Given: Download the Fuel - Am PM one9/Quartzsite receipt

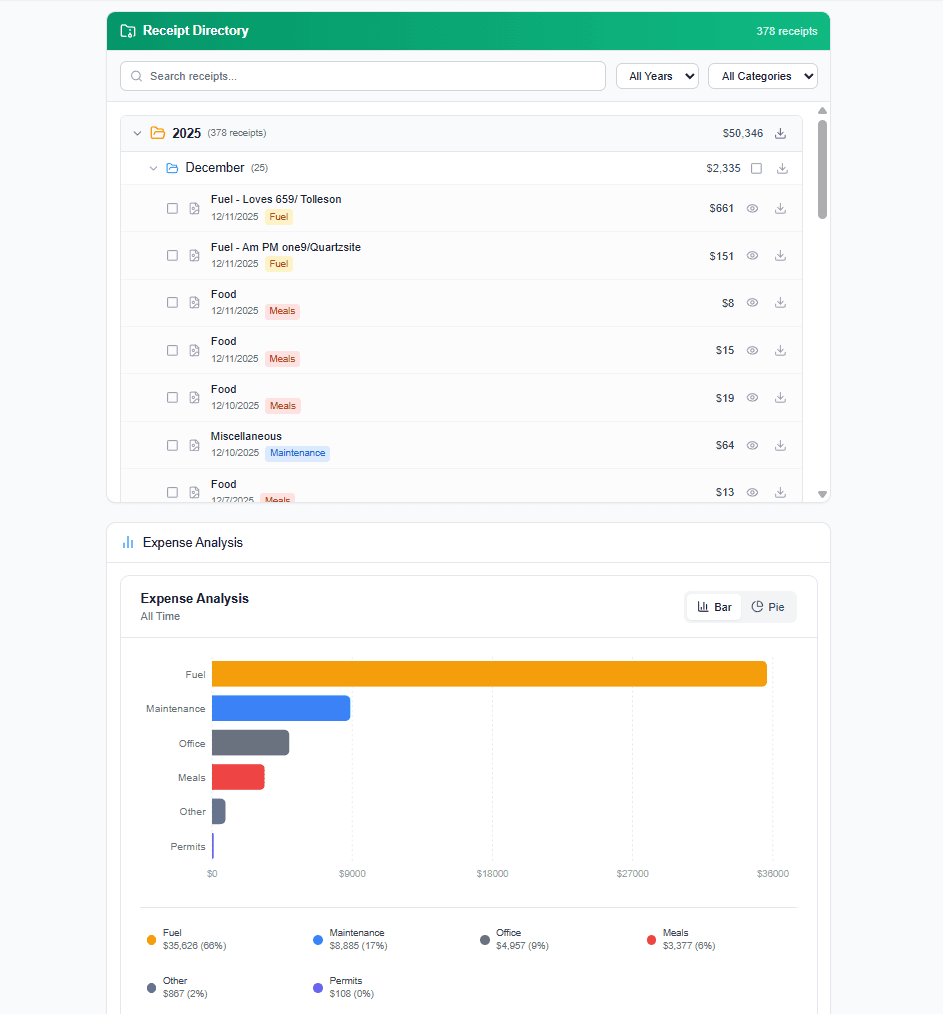Looking at the screenshot, I should [x=780, y=256].
